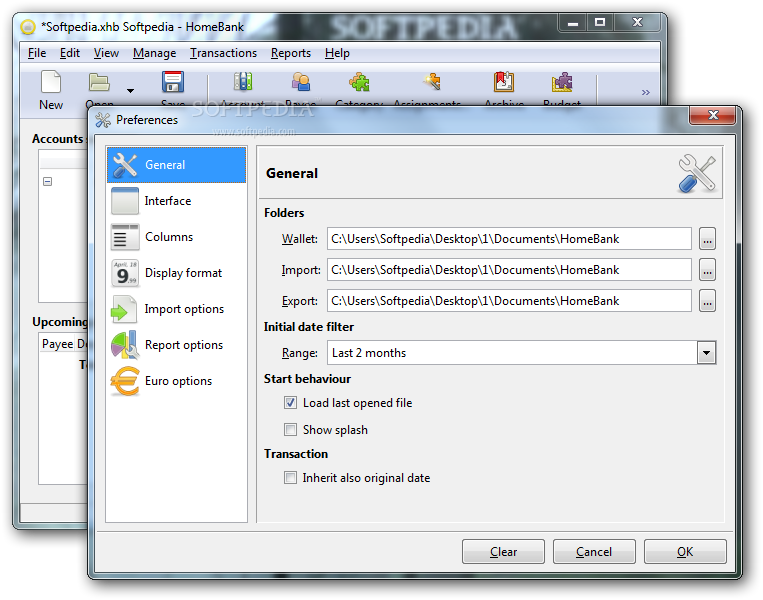Enable the Show splash checkbox

[x=290, y=429]
